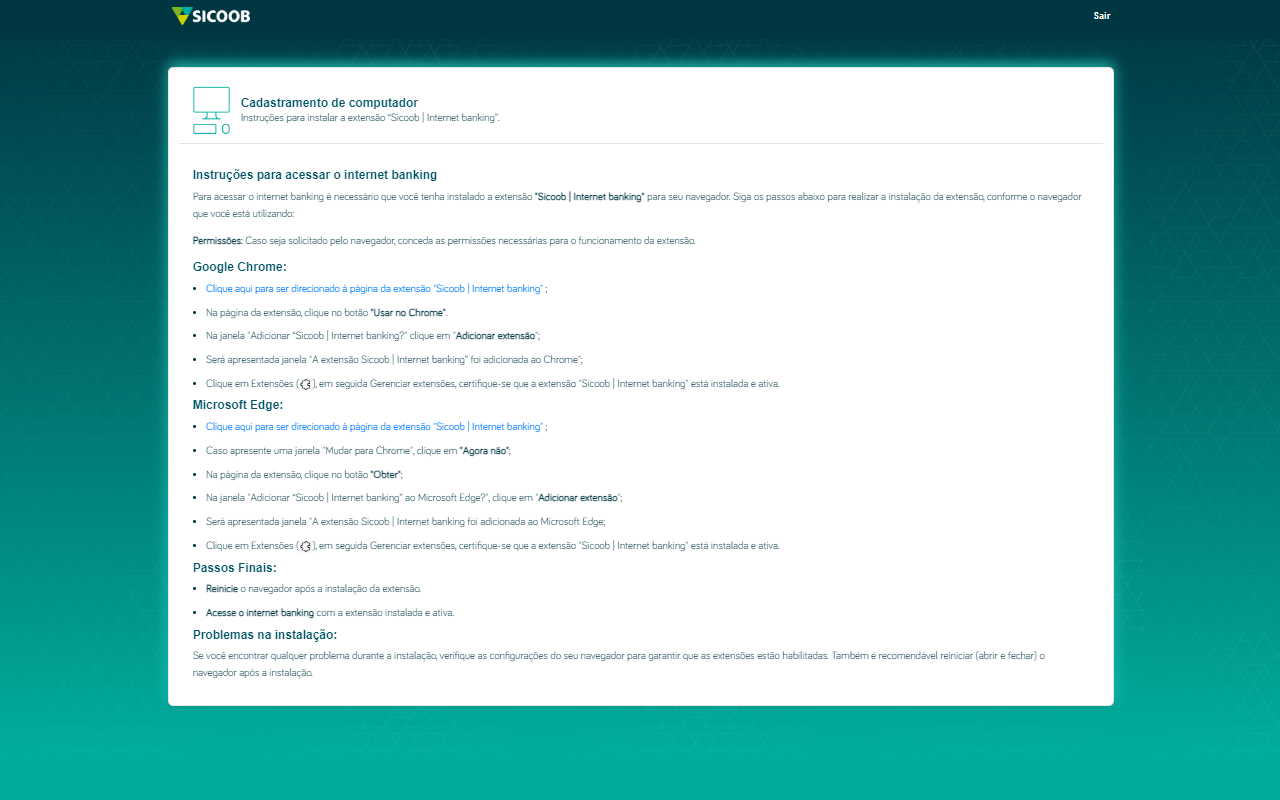The height and width of the screenshot is (800, 1280).
Task: Click the 'Google Chrome:' section heading
Action: (x=240, y=267)
